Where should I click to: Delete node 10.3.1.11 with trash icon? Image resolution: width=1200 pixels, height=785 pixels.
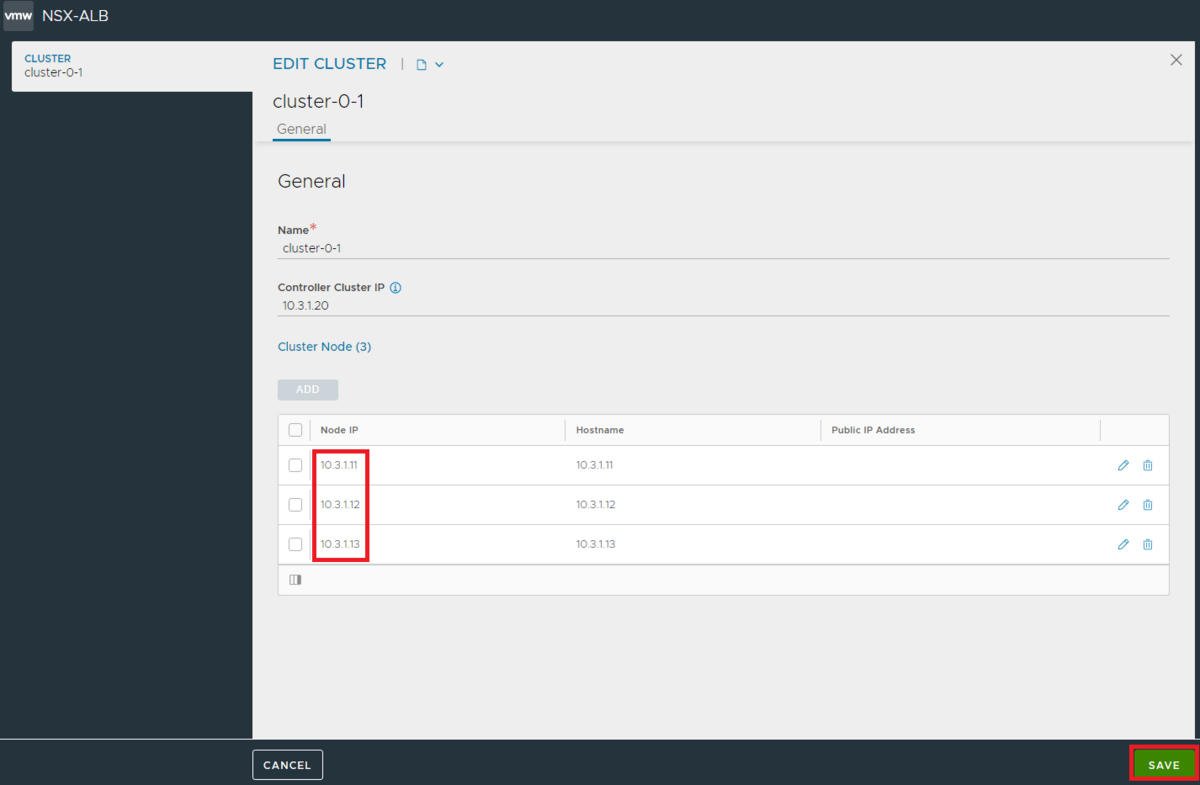(1148, 465)
